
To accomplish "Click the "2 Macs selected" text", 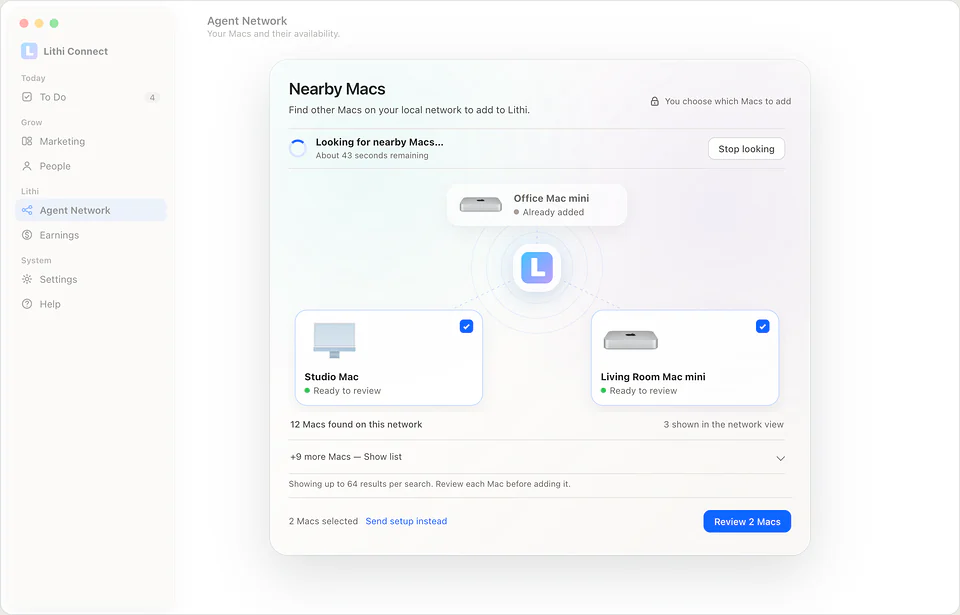I will click(x=323, y=521).
